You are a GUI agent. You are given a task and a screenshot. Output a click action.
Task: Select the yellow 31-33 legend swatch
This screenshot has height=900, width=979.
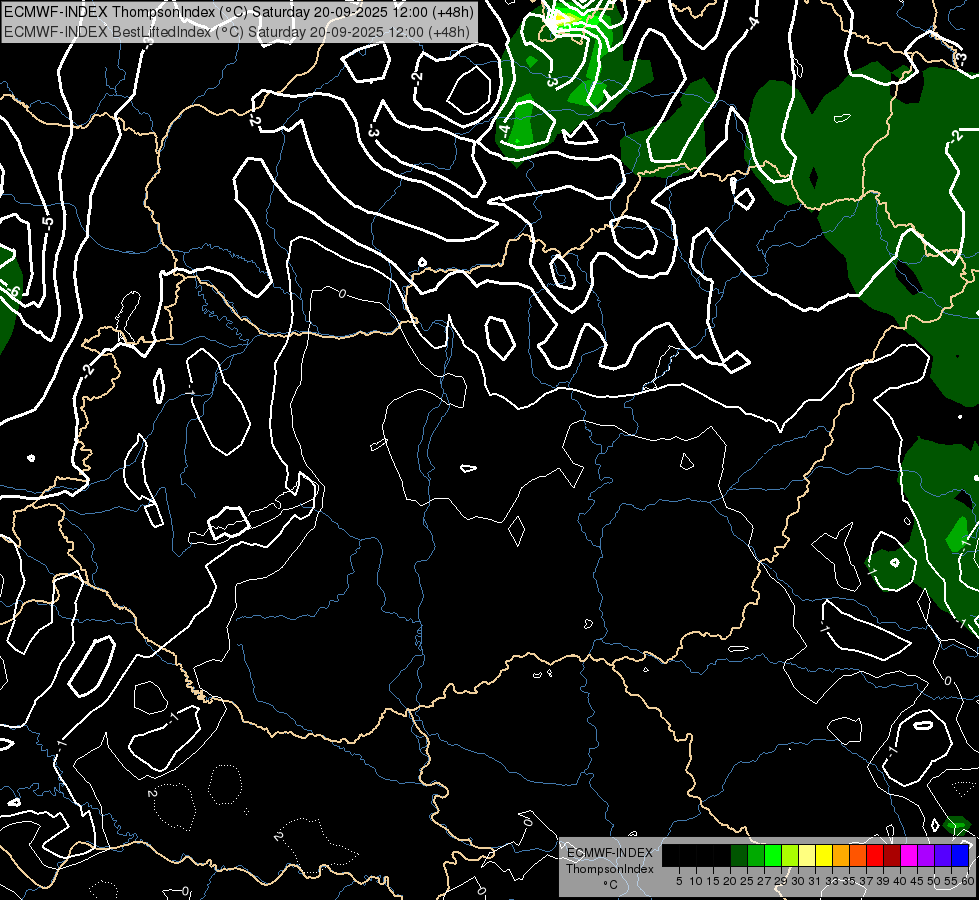[x=824, y=855]
